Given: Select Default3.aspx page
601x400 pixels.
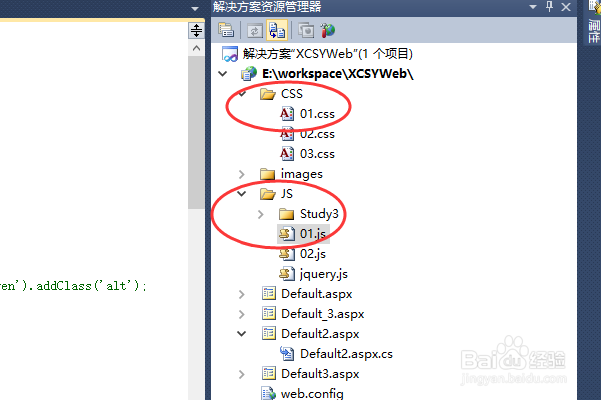Looking at the screenshot, I should click(320, 374).
